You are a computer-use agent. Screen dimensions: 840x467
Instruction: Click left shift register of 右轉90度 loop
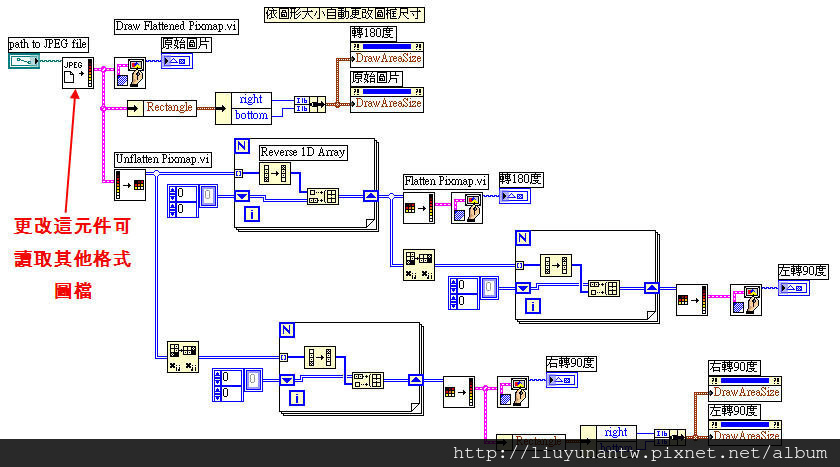click(287, 380)
